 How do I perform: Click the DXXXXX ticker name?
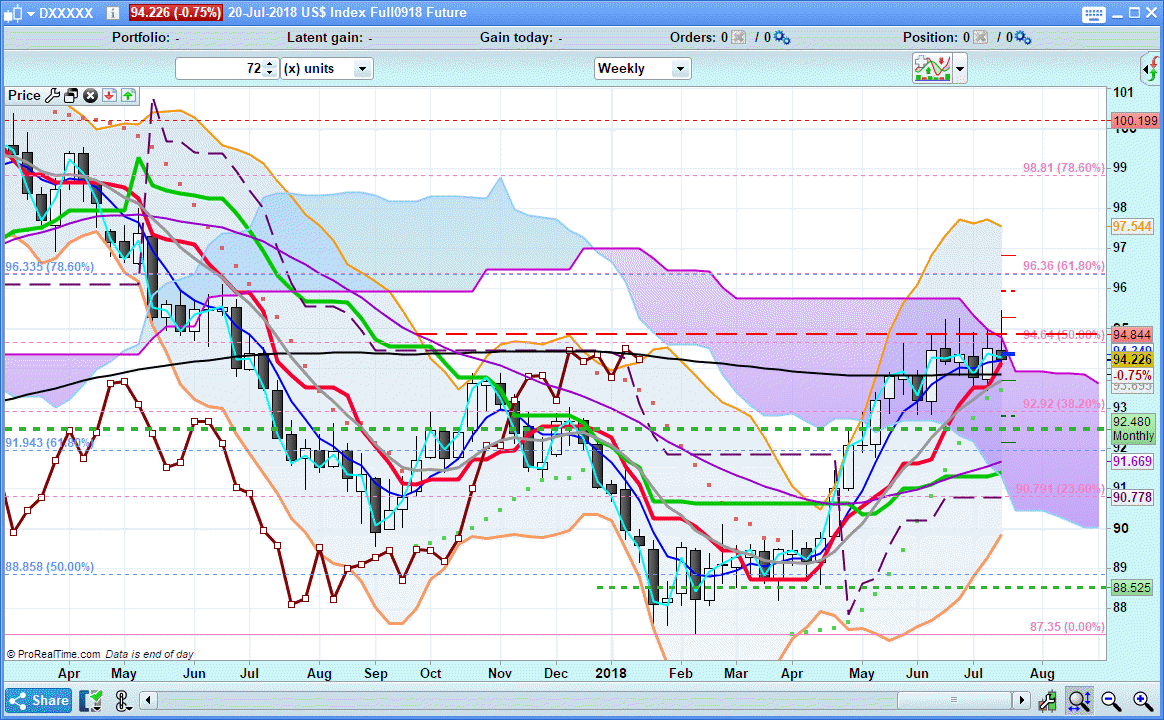(66, 13)
